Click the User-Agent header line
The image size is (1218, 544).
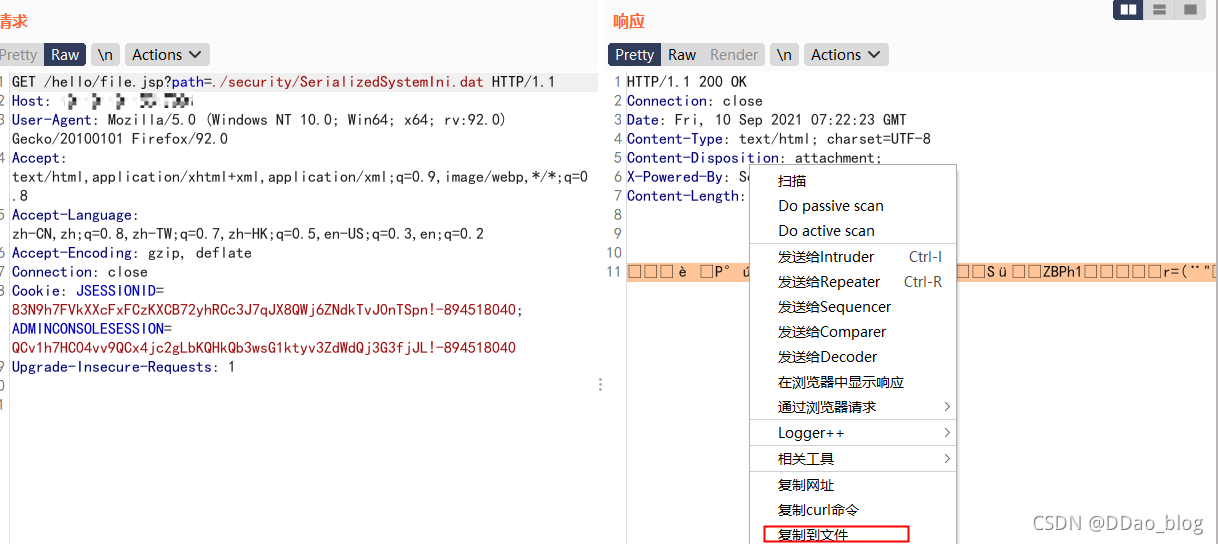coord(259,129)
